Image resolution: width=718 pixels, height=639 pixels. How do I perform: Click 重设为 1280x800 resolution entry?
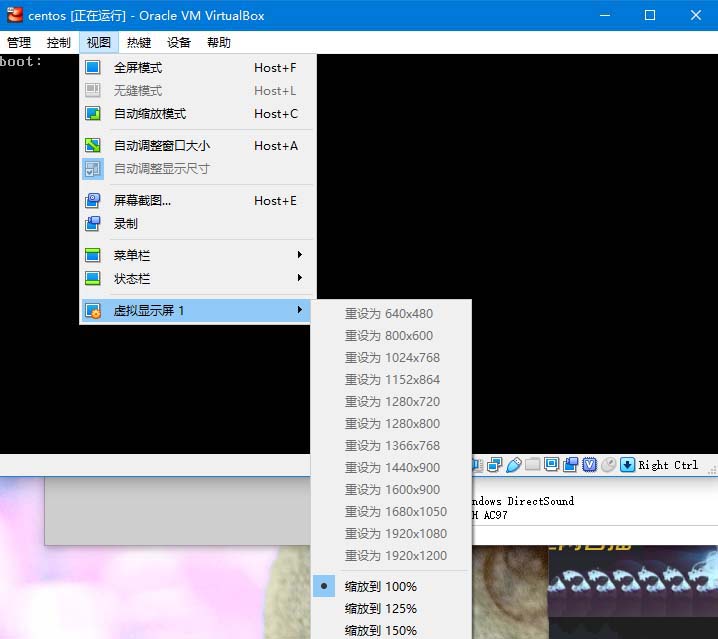(391, 423)
